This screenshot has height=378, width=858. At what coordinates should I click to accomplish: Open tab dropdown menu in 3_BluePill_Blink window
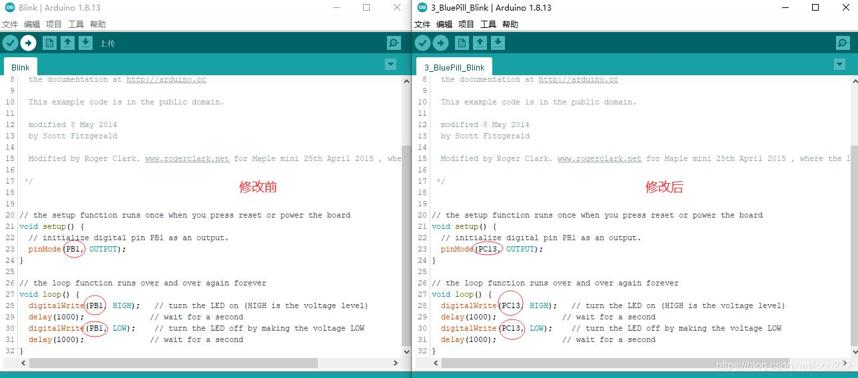[840, 64]
